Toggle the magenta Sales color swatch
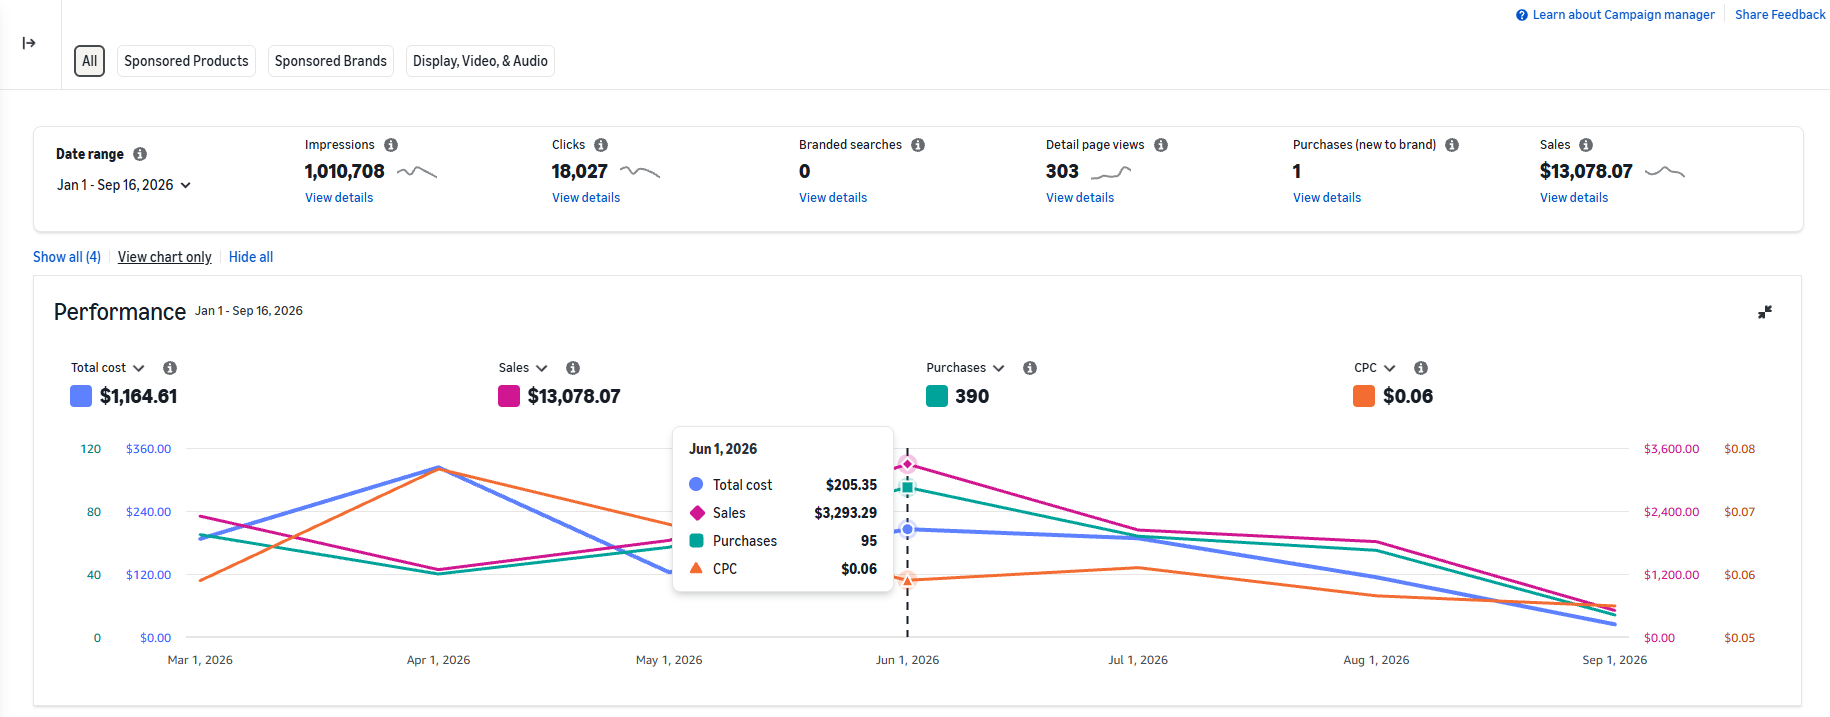This screenshot has width=1830, height=717. (509, 396)
